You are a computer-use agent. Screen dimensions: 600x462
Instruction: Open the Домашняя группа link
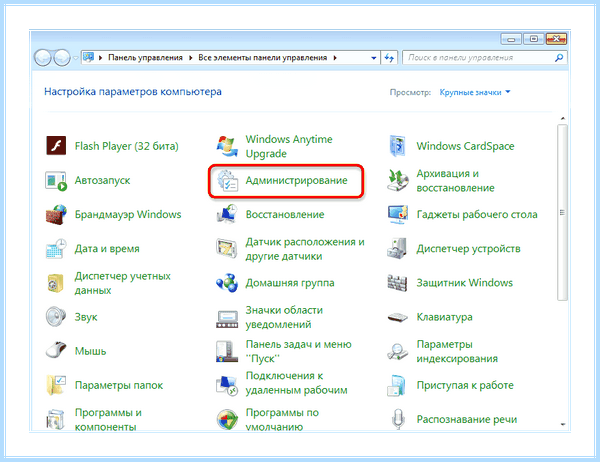[x=290, y=283]
